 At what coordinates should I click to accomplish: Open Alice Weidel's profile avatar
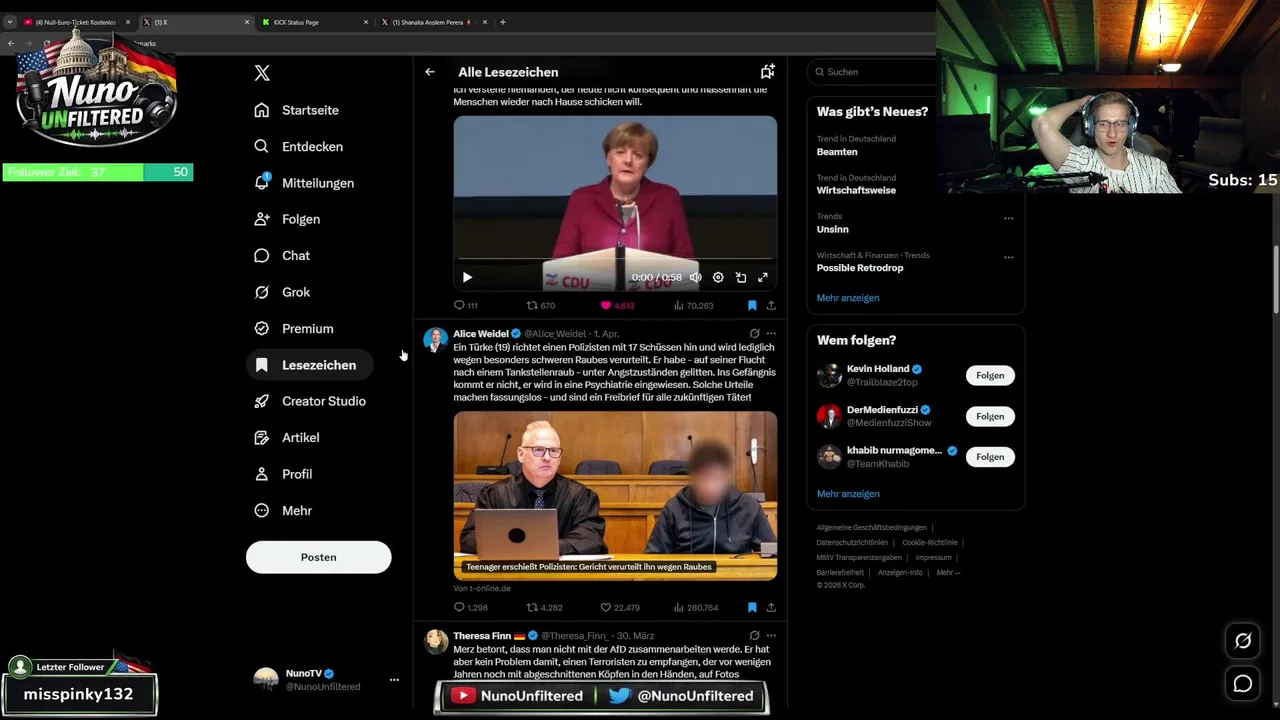[435, 339]
